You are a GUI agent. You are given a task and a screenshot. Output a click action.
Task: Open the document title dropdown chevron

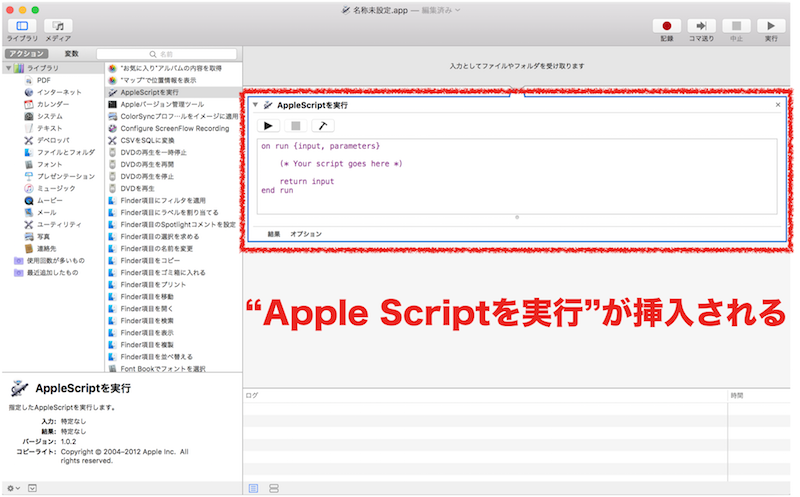click(458, 10)
